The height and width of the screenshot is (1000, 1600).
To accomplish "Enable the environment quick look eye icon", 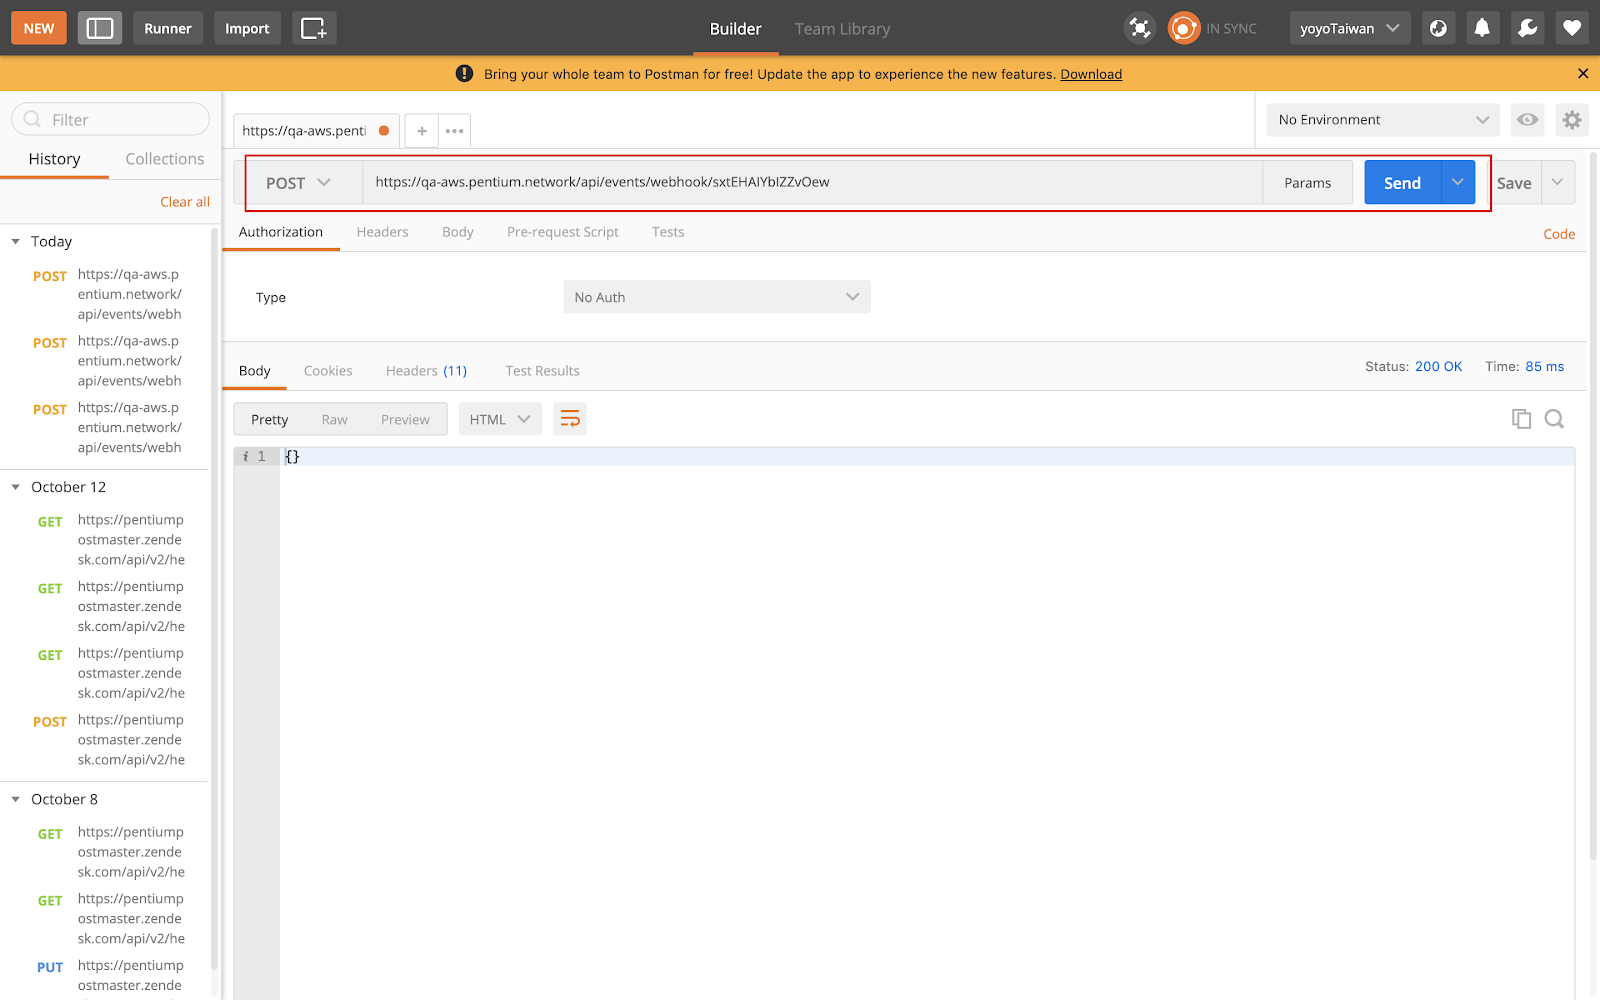I will tap(1527, 119).
